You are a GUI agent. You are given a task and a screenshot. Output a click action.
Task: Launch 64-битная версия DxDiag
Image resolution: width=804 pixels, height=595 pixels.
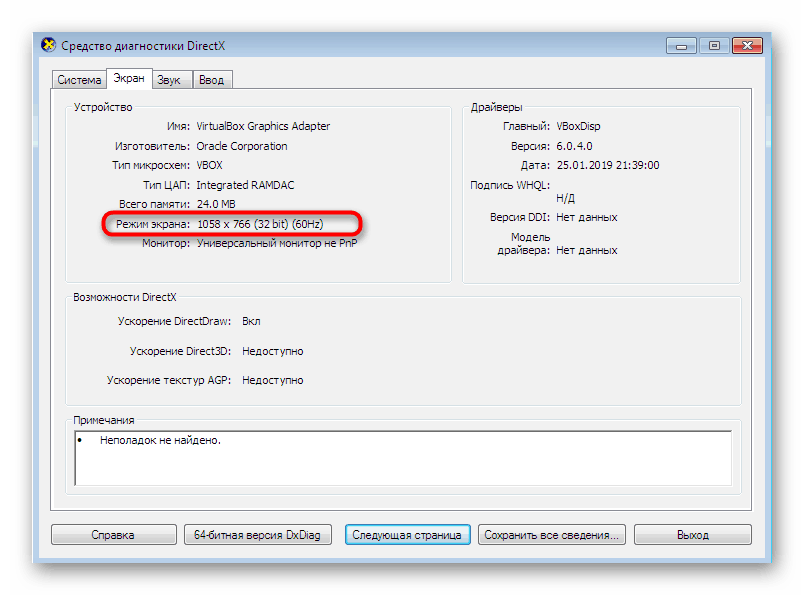(x=257, y=534)
